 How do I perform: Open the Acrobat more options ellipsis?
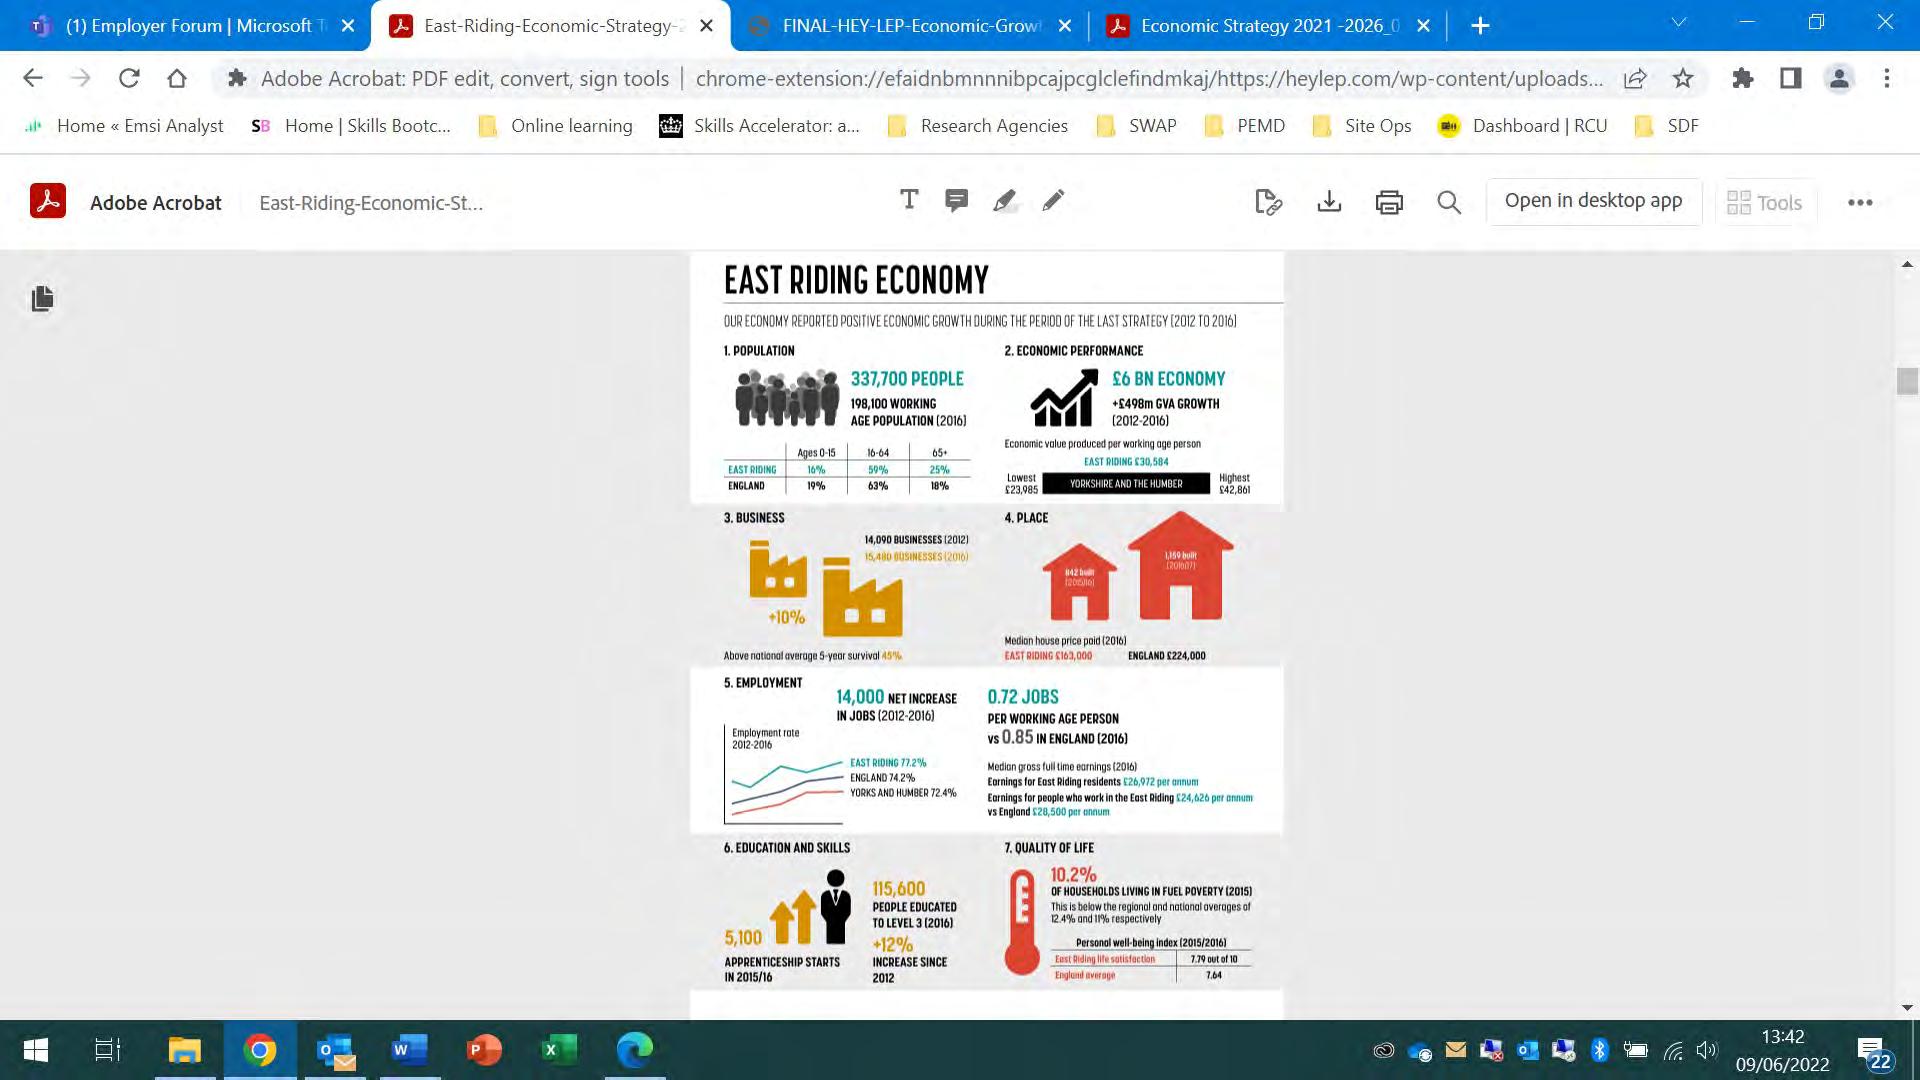click(1860, 202)
